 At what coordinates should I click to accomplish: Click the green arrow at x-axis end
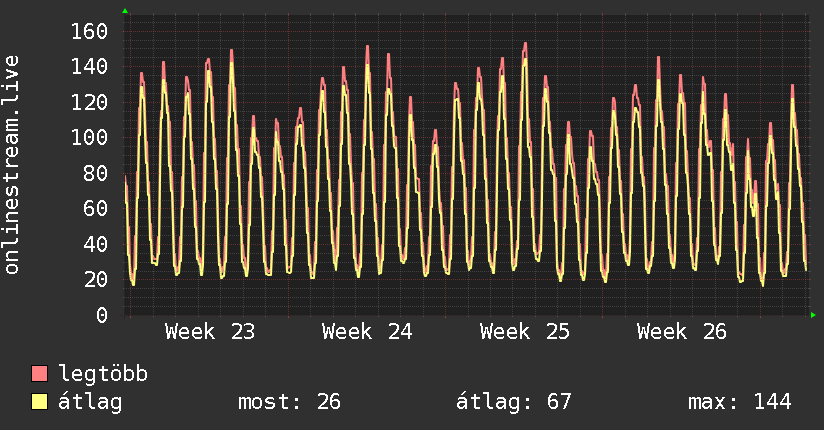pyautogui.click(x=813, y=315)
